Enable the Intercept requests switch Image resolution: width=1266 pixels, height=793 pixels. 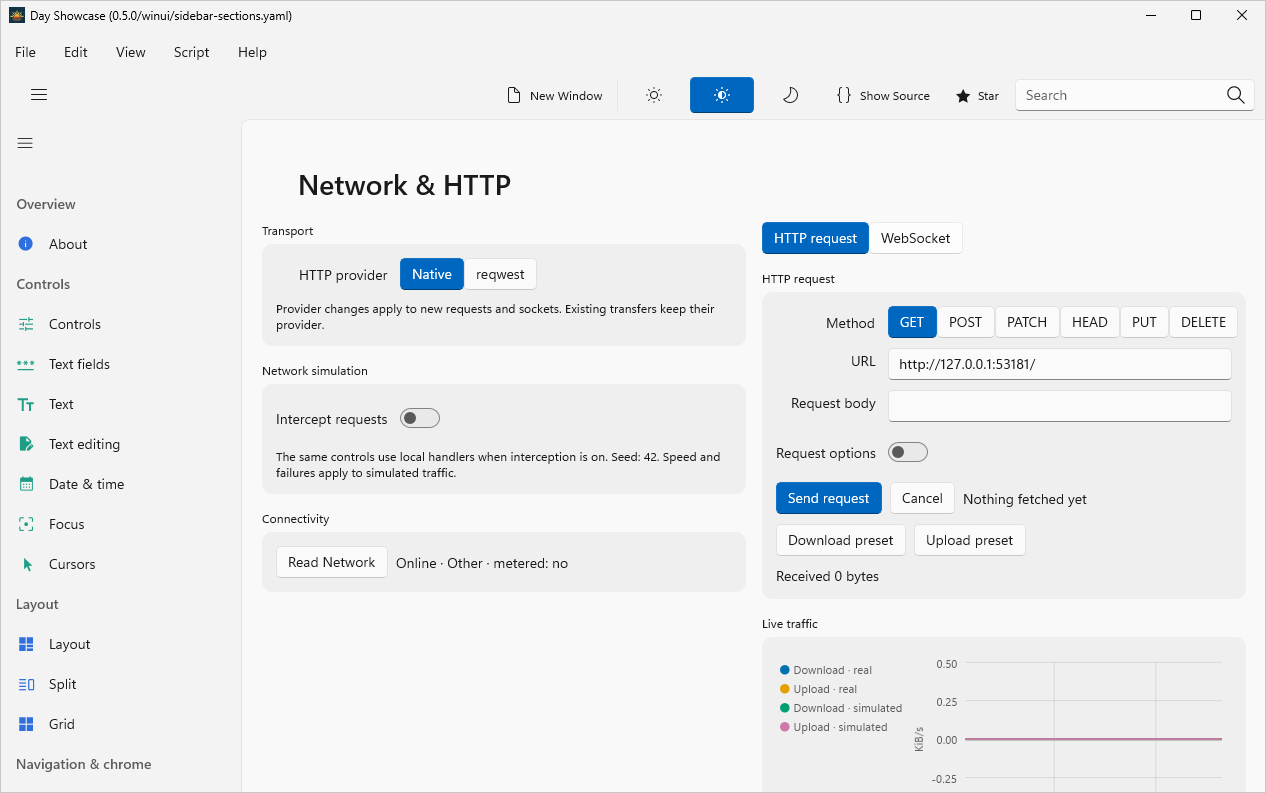(420, 418)
